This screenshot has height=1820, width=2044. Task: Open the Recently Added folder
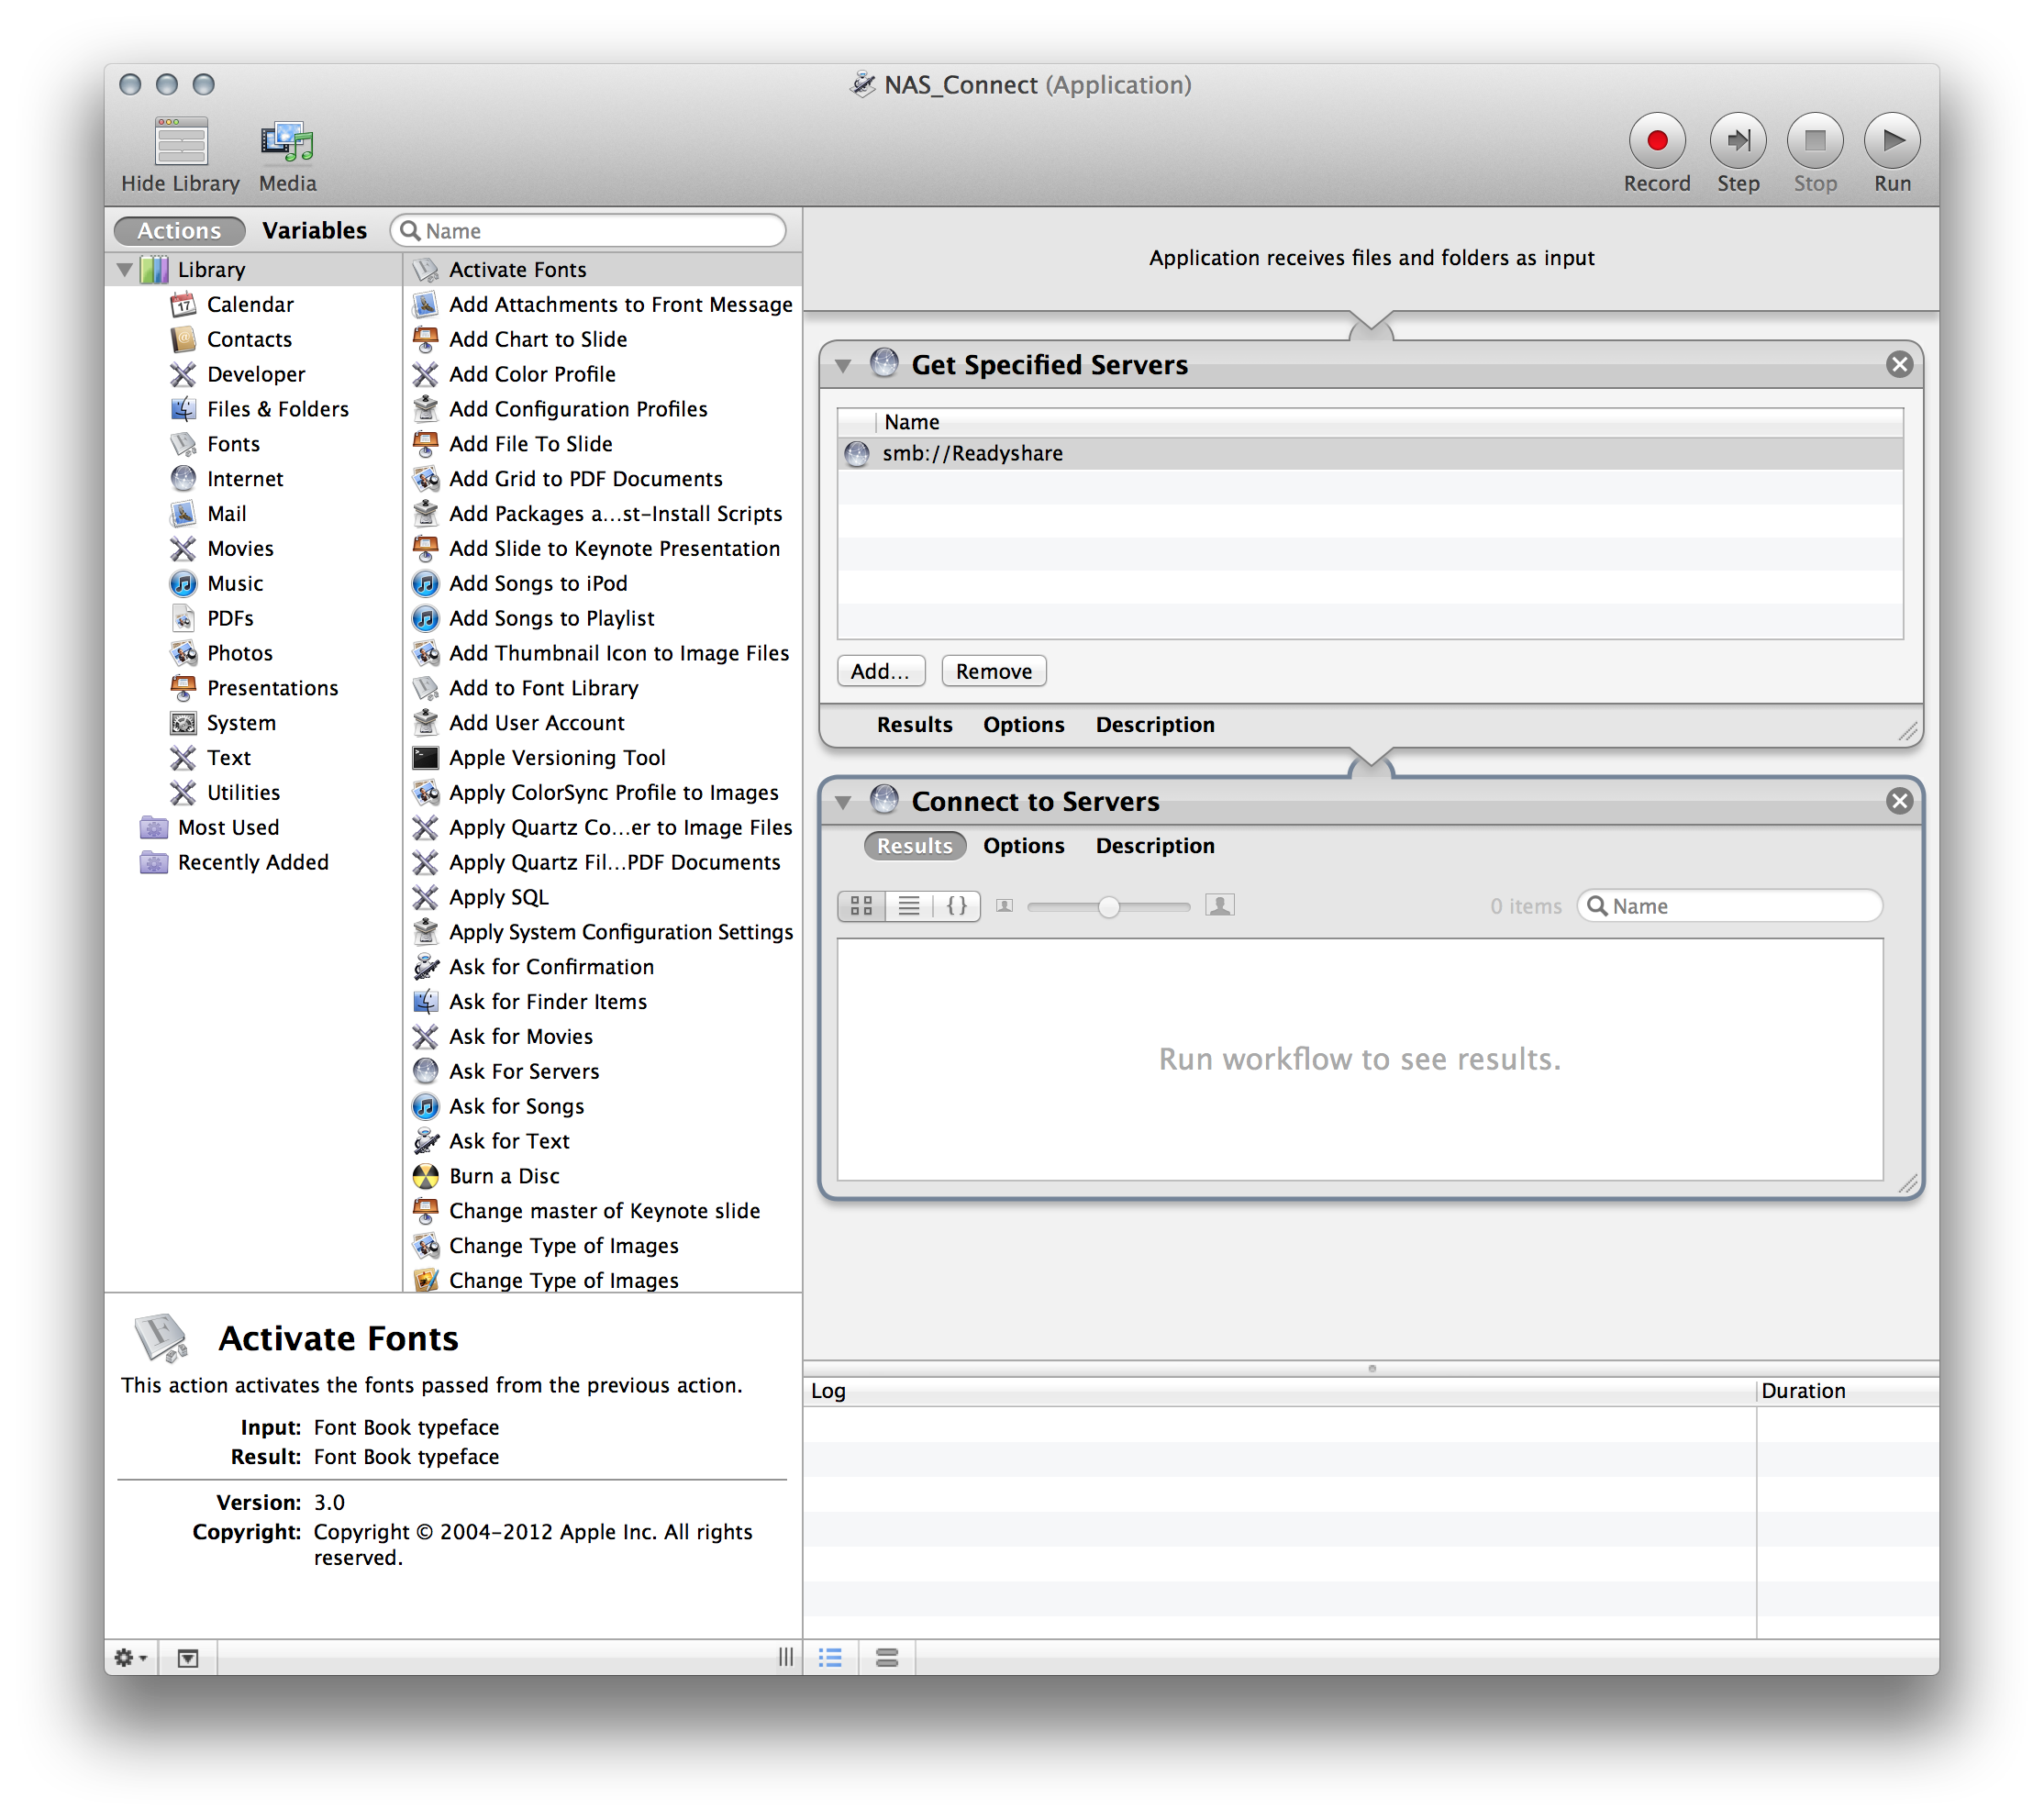point(252,862)
